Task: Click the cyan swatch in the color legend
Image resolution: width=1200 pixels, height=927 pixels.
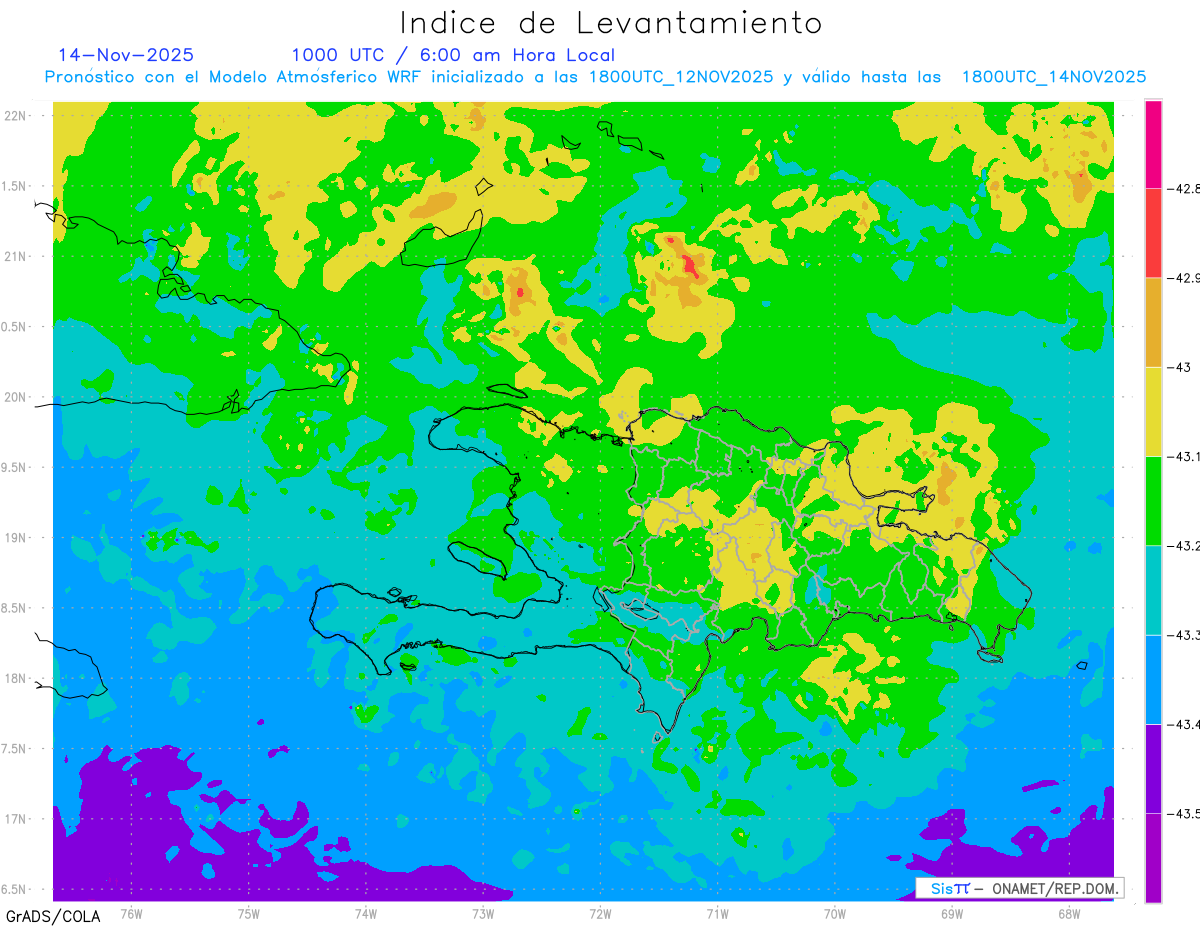Action: 1153,590
